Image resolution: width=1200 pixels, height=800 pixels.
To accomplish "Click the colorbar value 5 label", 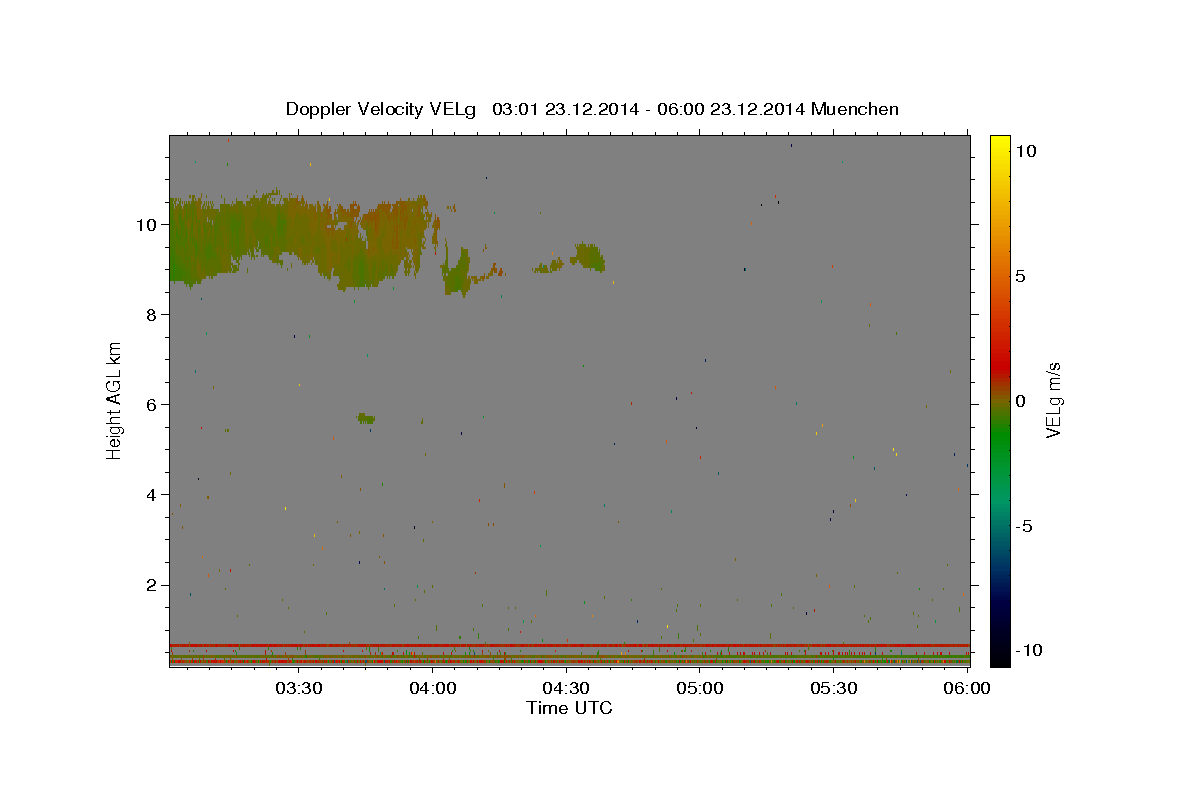I will coord(1021,275).
